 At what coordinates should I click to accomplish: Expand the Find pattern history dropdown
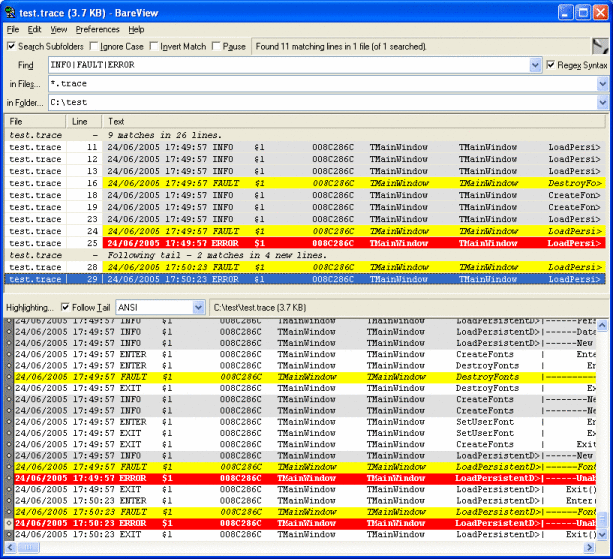coord(537,65)
